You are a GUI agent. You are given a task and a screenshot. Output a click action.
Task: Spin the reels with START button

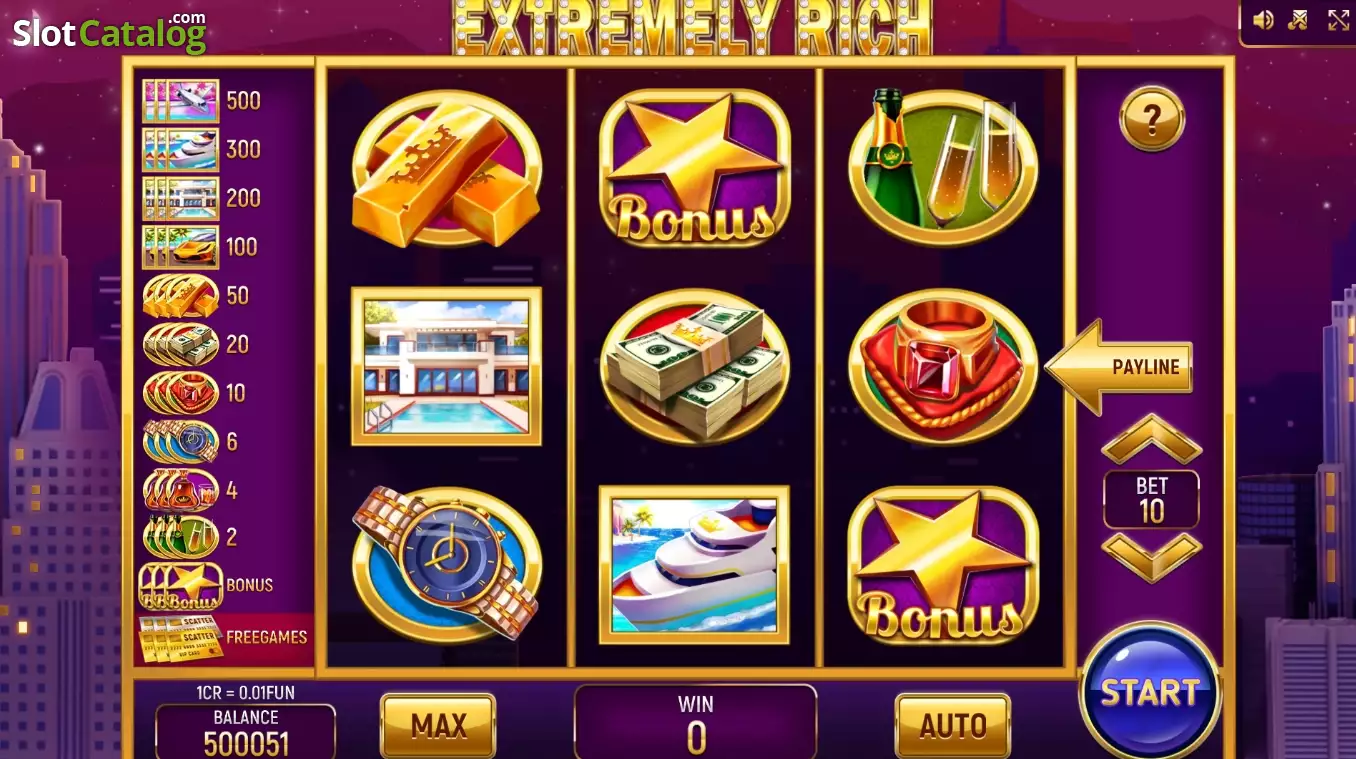(1150, 691)
